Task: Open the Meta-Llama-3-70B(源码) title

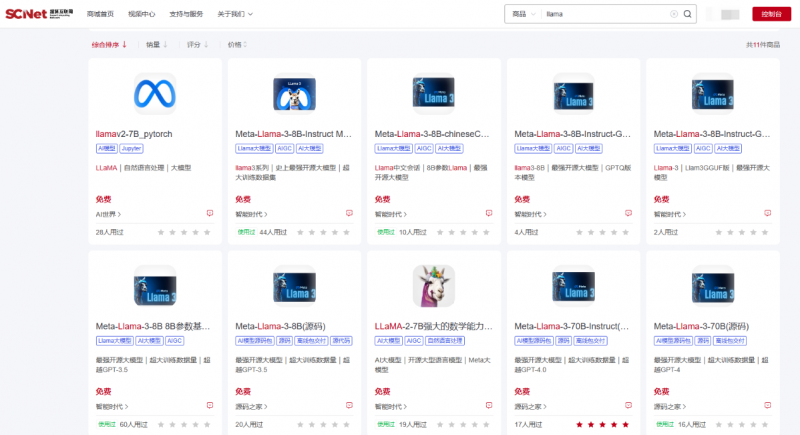Action: tap(702, 326)
